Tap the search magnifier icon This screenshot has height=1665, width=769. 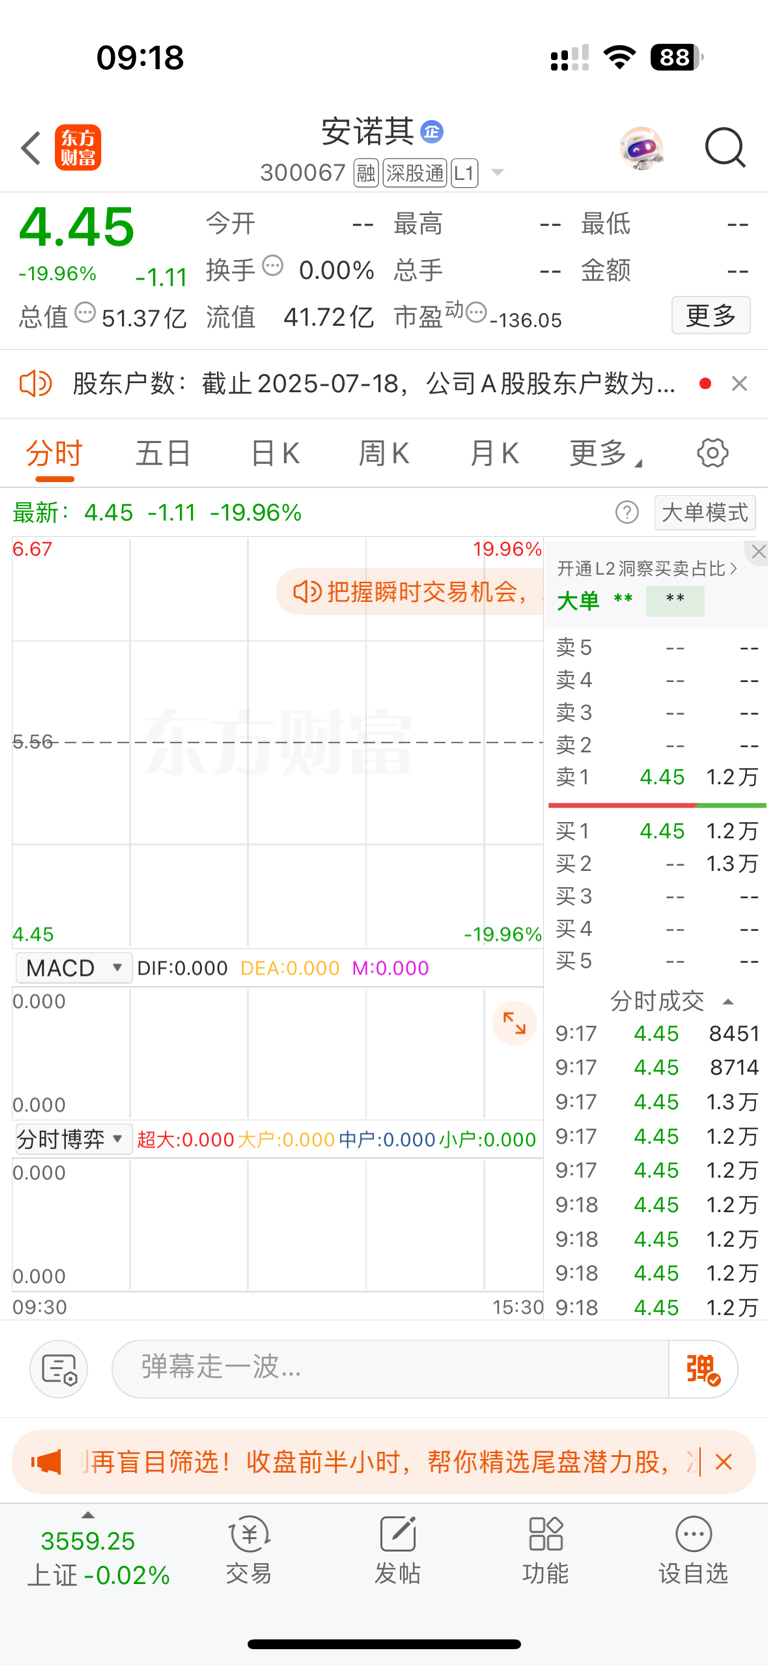[725, 148]
